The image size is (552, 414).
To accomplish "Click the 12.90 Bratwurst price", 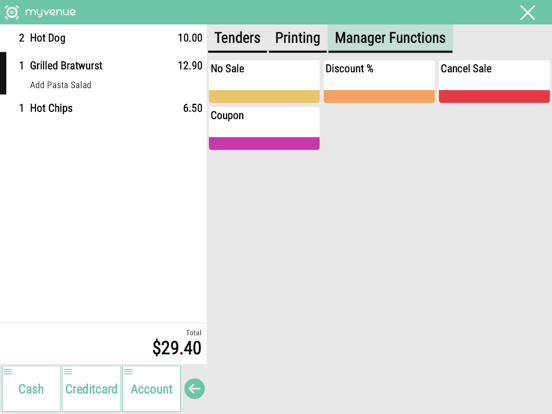I will (190, 65).
